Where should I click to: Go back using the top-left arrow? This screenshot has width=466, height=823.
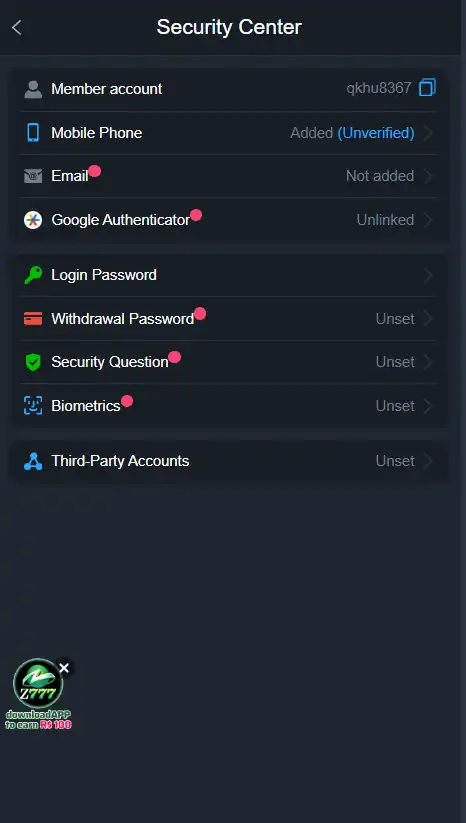(17, 27)
